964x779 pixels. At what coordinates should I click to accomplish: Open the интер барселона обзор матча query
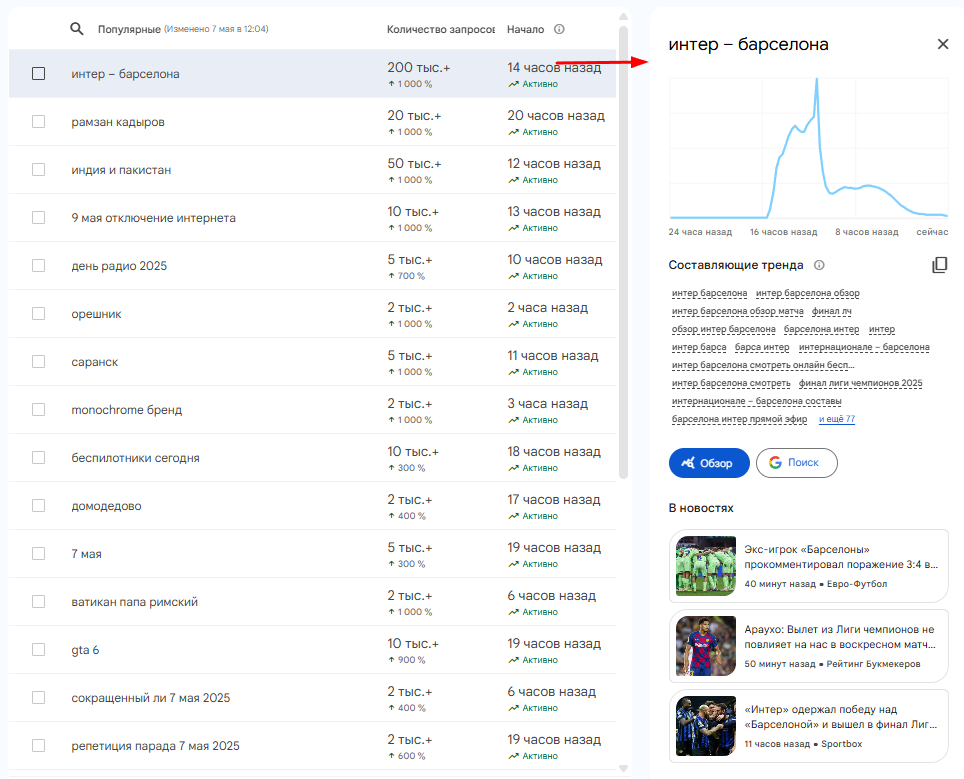pos(738,312)
